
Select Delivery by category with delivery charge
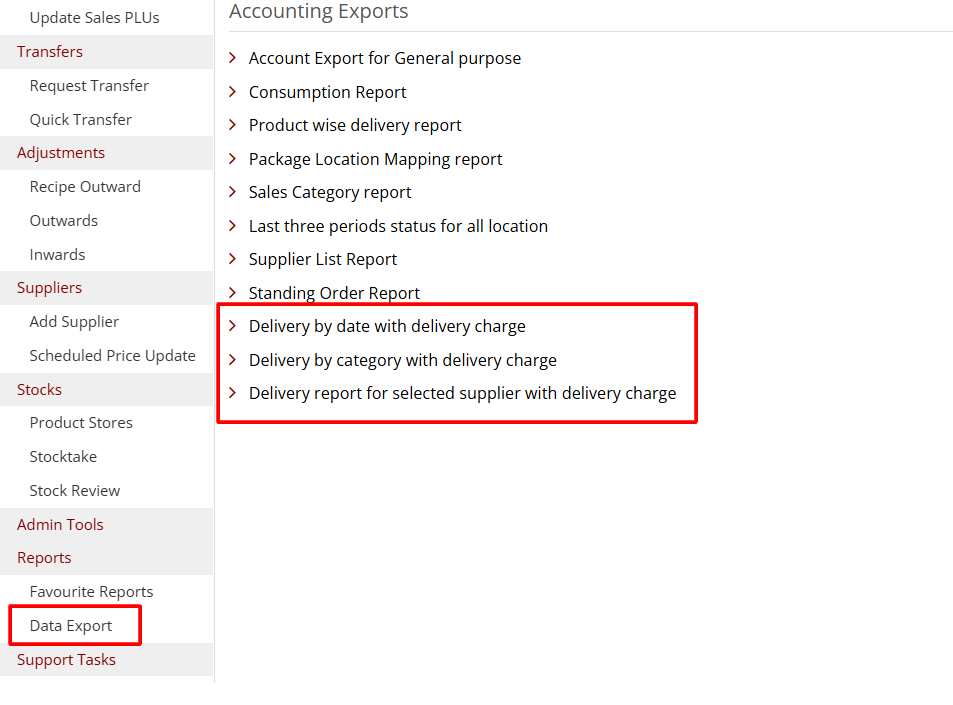click(402, 360)
